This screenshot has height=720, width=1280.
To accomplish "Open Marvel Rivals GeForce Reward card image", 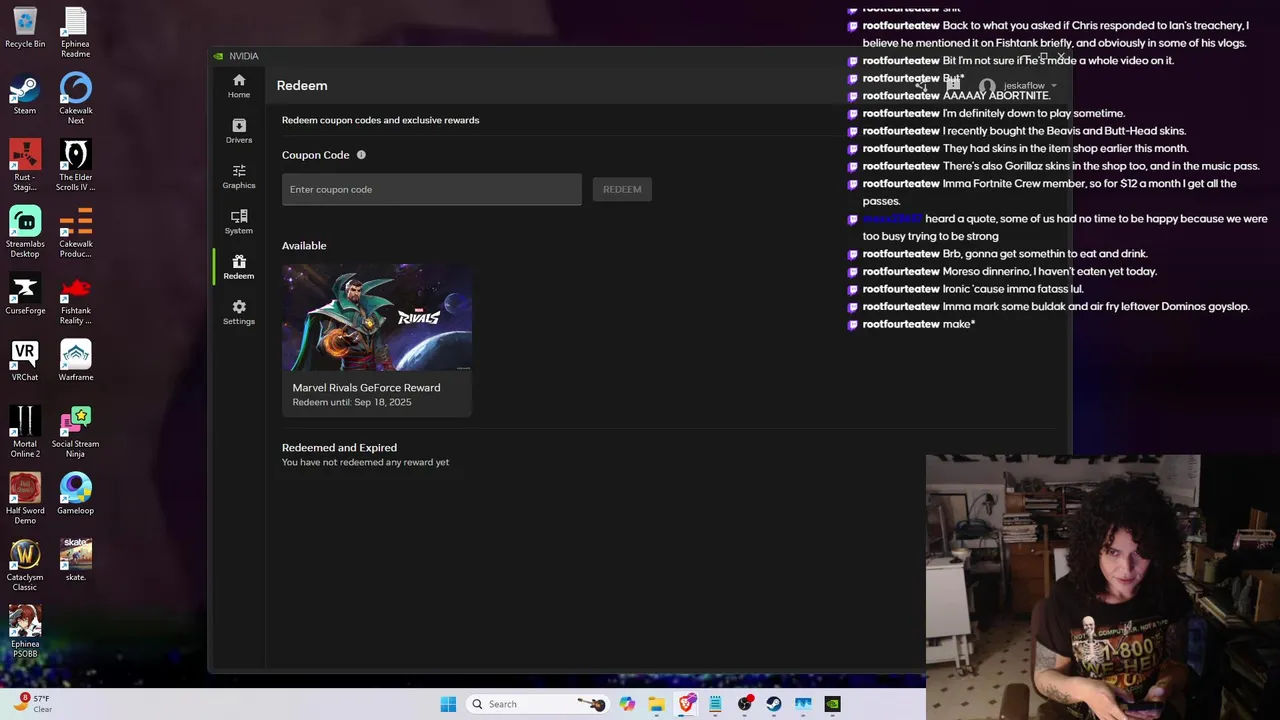I will (x=377, y=318).
